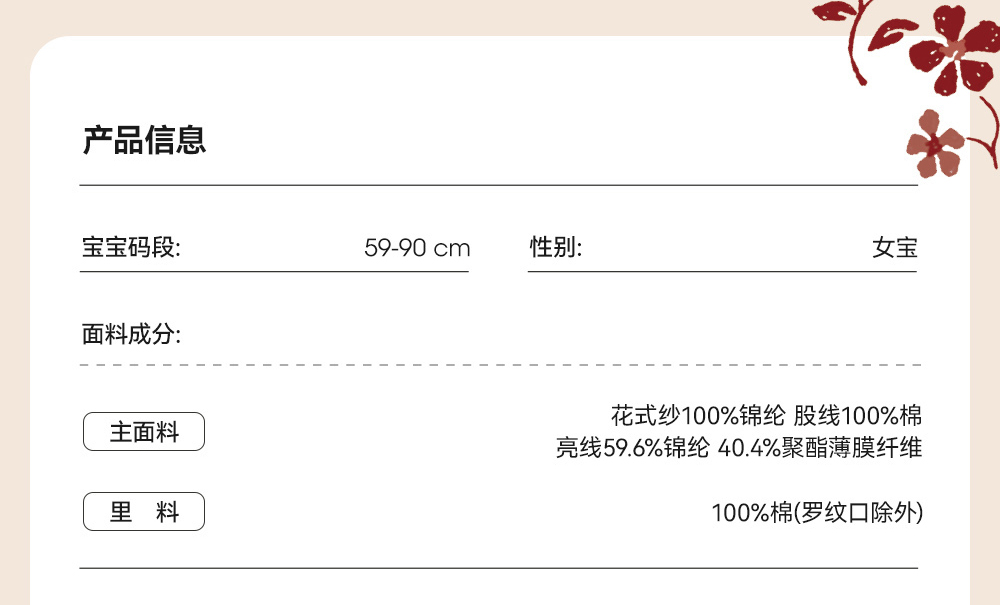This screenshot has height=605, width=1000.
Task: Click the 亮线59.6%锦纶 text
Action: (x=632, y=448)
